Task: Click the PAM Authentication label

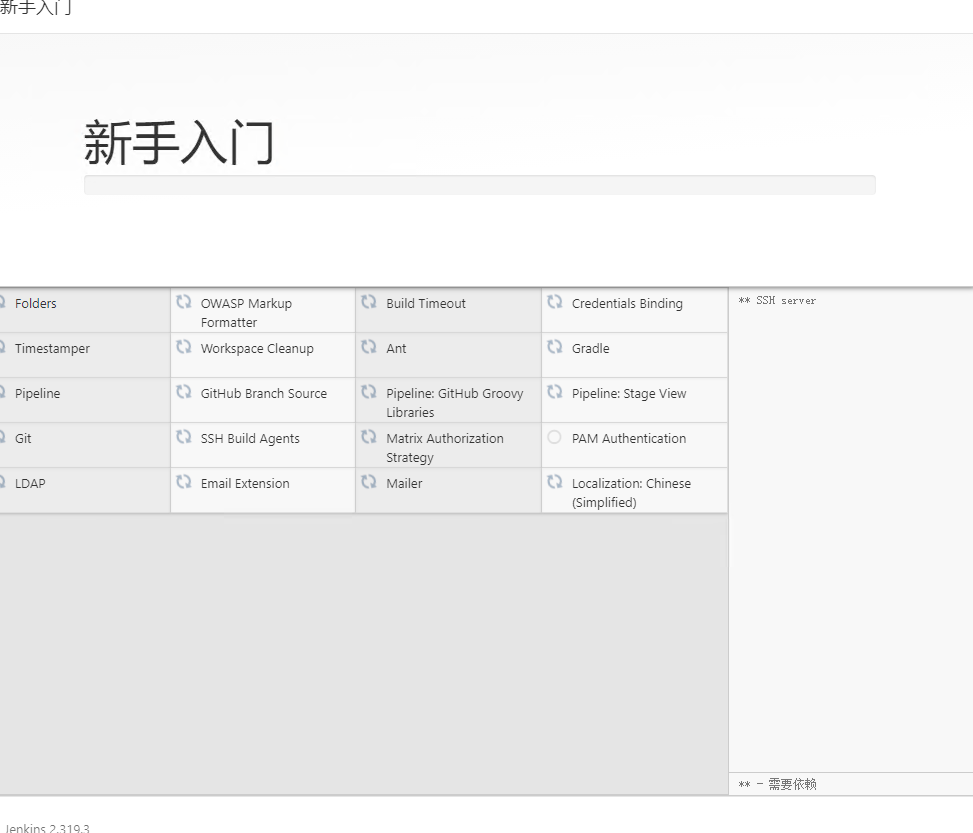Action: (629, 439)
